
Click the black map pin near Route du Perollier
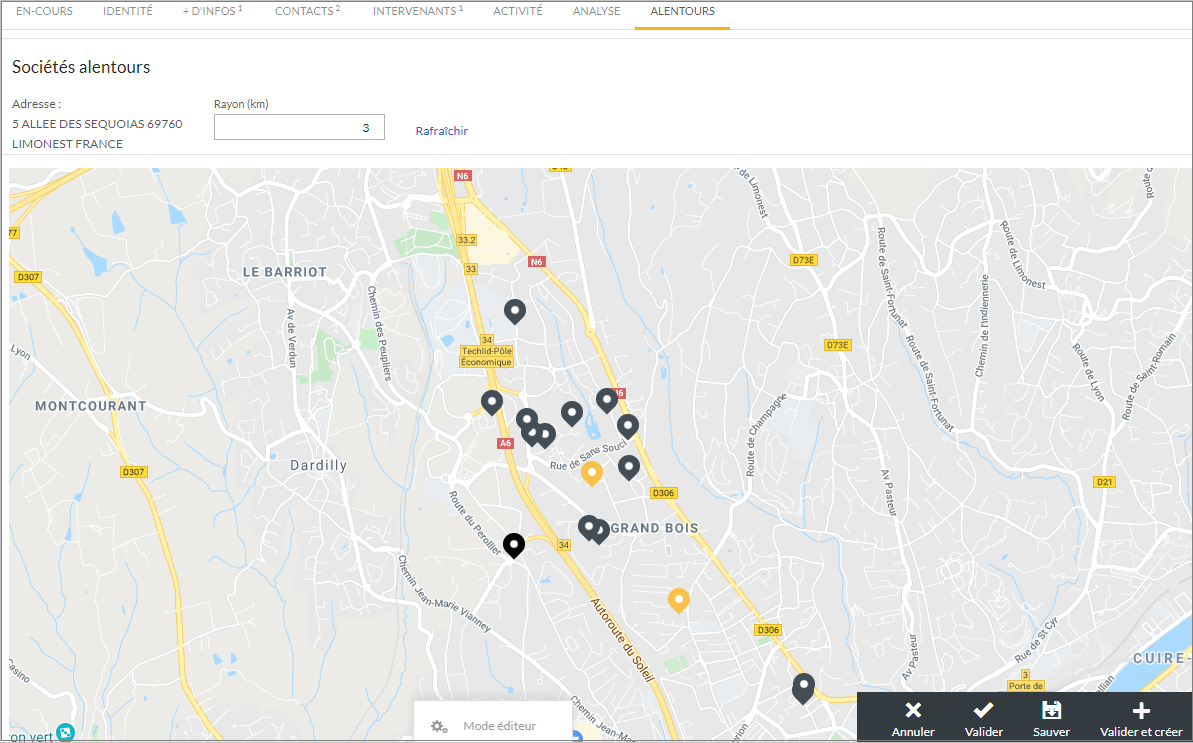pyautogui.click(x=514, y=544)
